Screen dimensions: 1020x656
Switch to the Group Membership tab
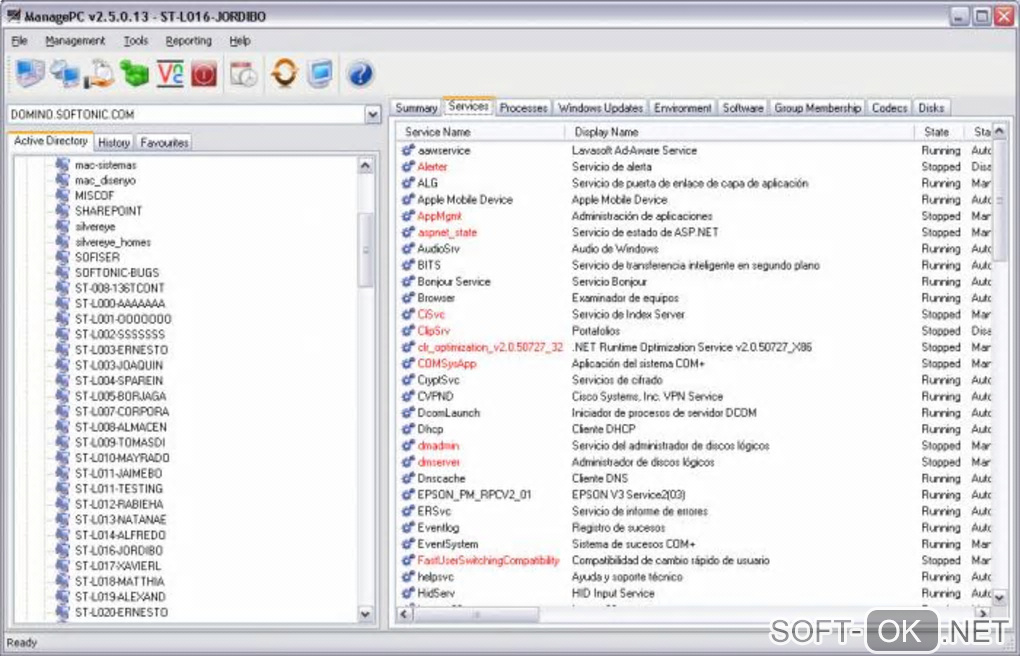point(818,108)
